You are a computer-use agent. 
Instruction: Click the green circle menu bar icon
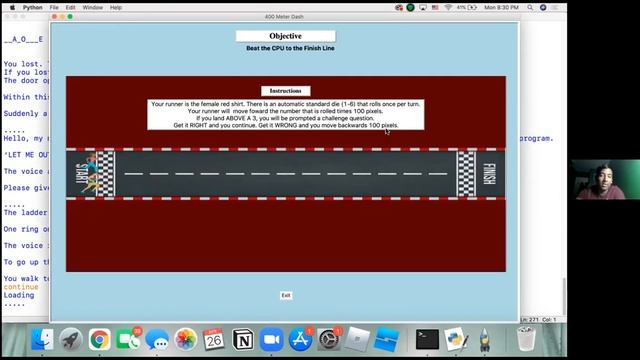point(410,7)
